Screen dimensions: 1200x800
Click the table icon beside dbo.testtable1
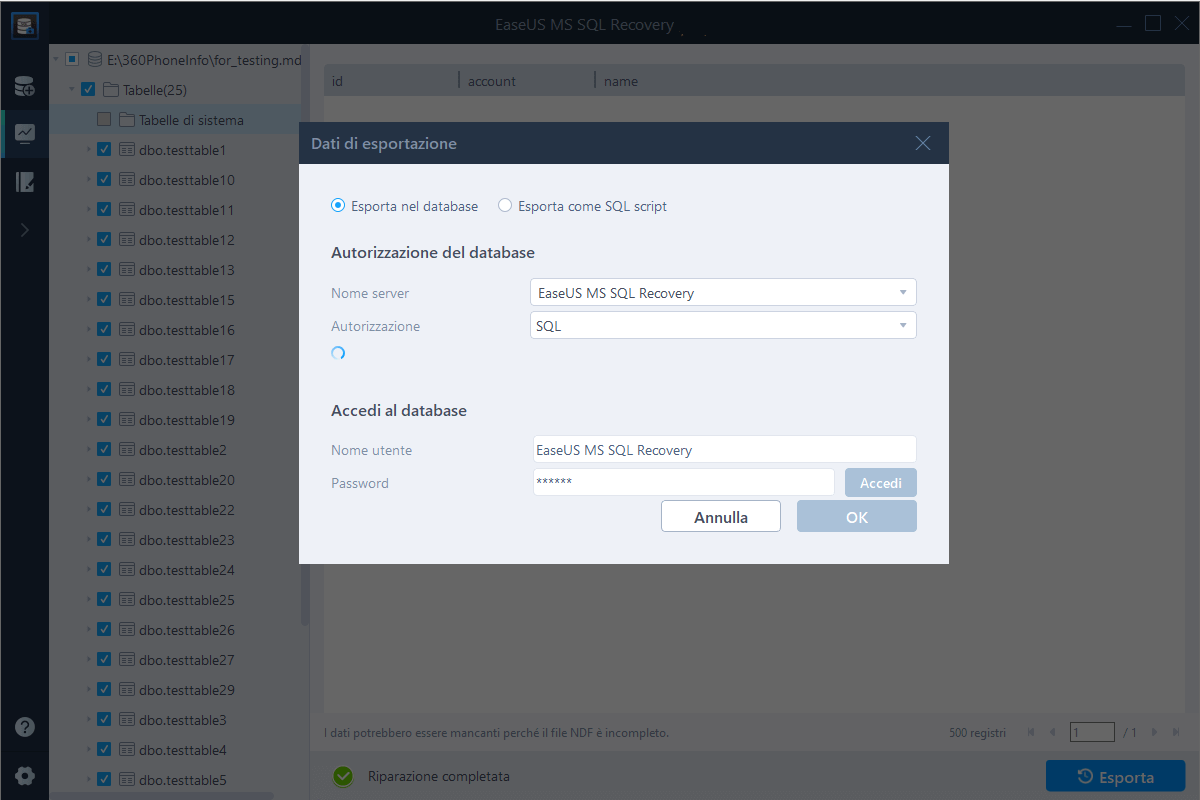pyautogui.click(x=127, y=150)
